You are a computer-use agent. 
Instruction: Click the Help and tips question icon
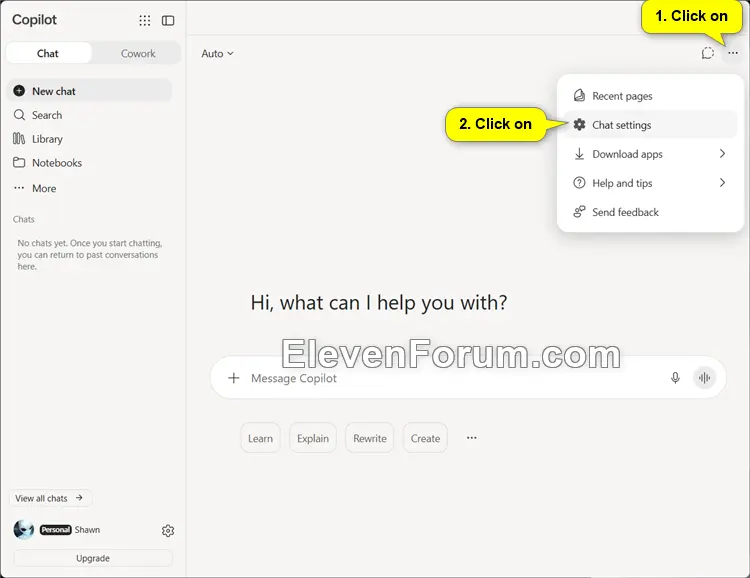click(579, 183)
